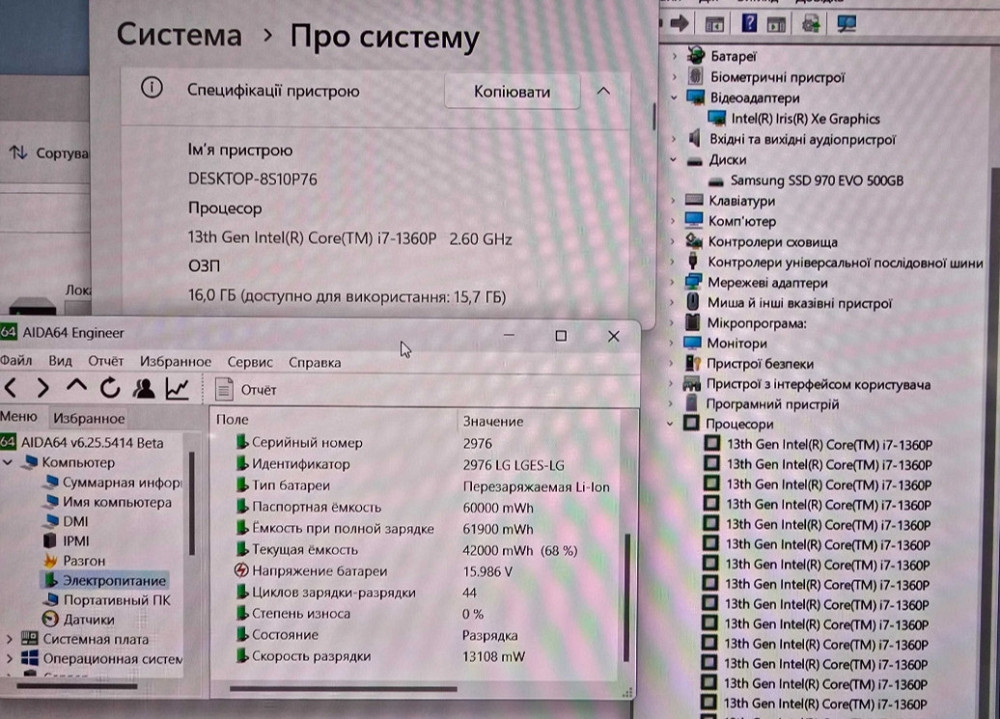This screenshot has height=719, width=1000.
Task: Click the Система breadcrumb link
Action: 179,35
